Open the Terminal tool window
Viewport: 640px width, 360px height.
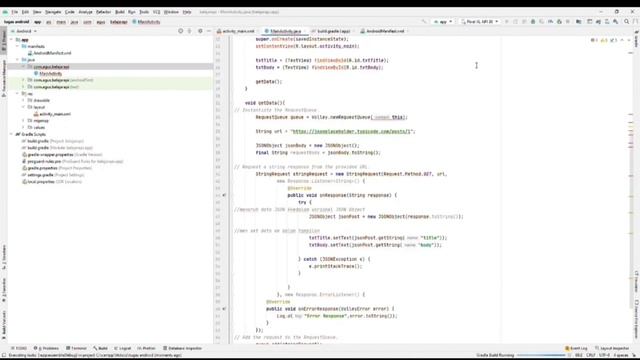[76, 348]
